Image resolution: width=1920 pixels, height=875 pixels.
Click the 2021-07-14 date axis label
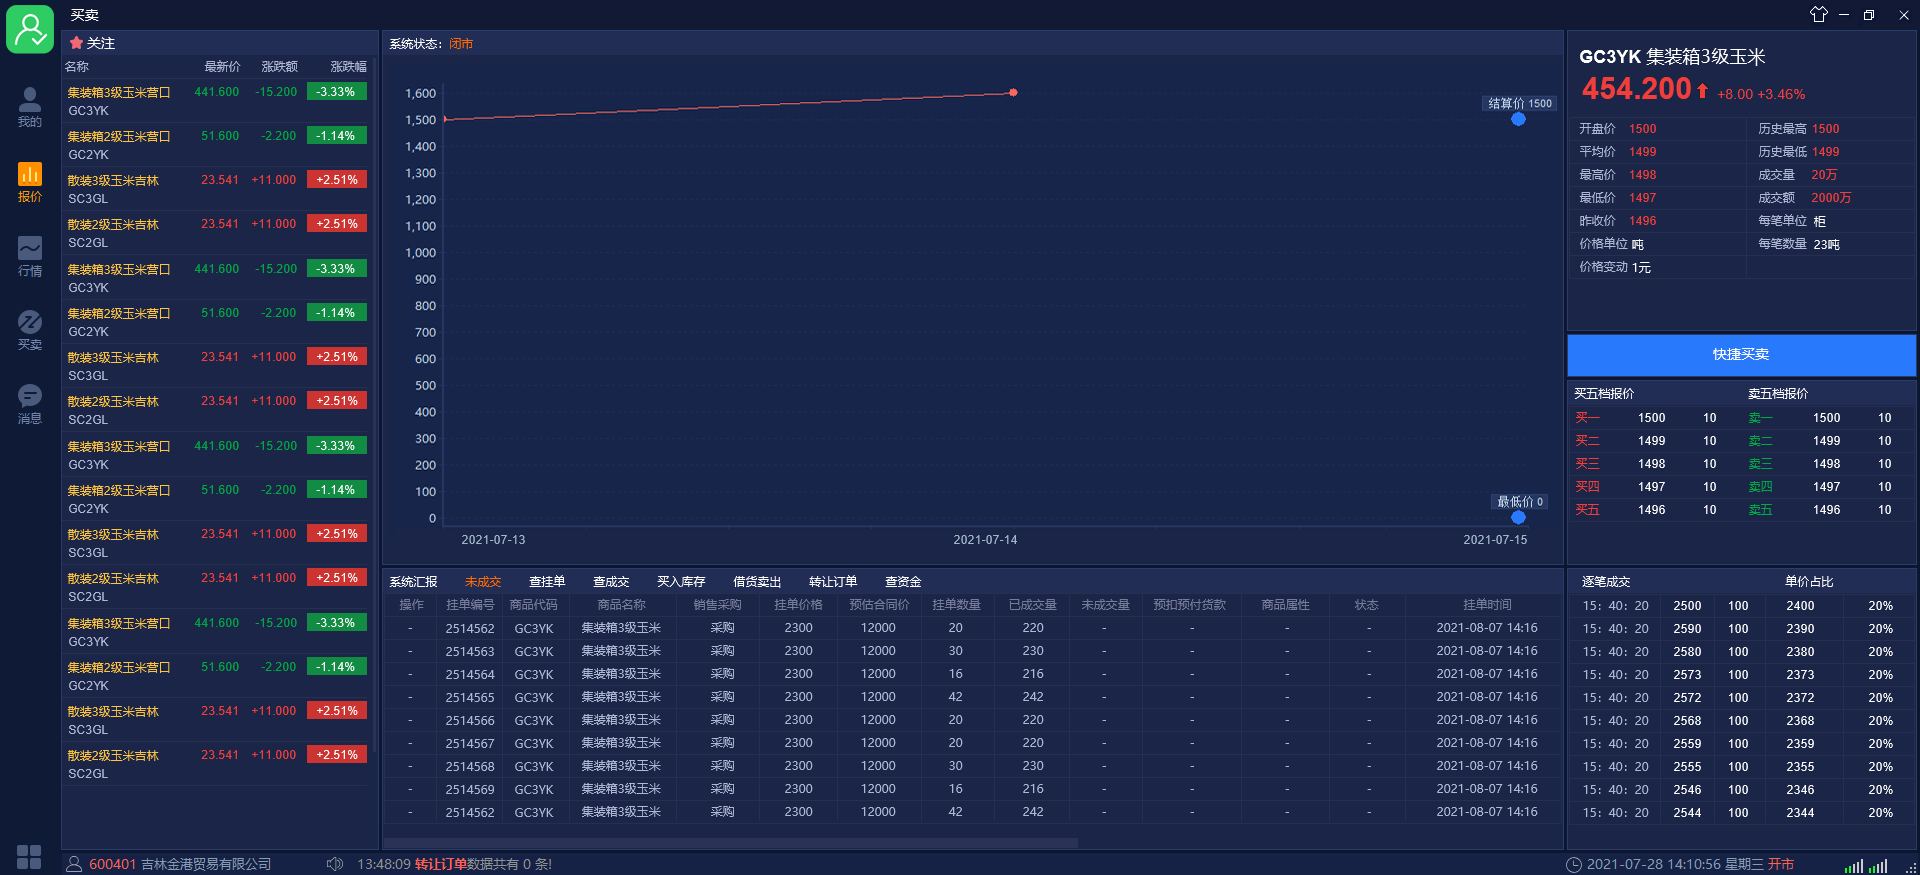[985, 540]
